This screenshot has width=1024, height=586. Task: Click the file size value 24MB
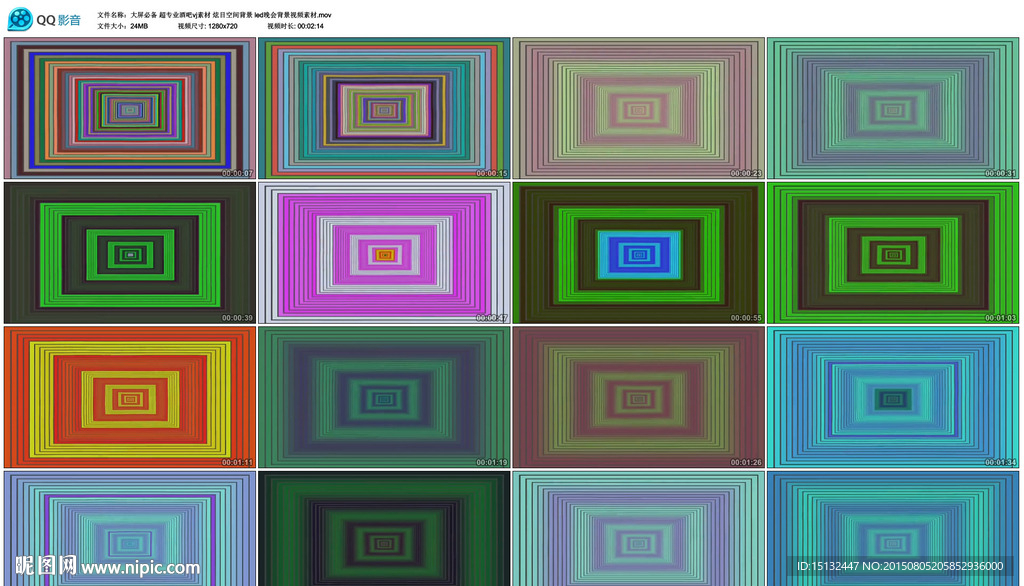pos(139,26)
